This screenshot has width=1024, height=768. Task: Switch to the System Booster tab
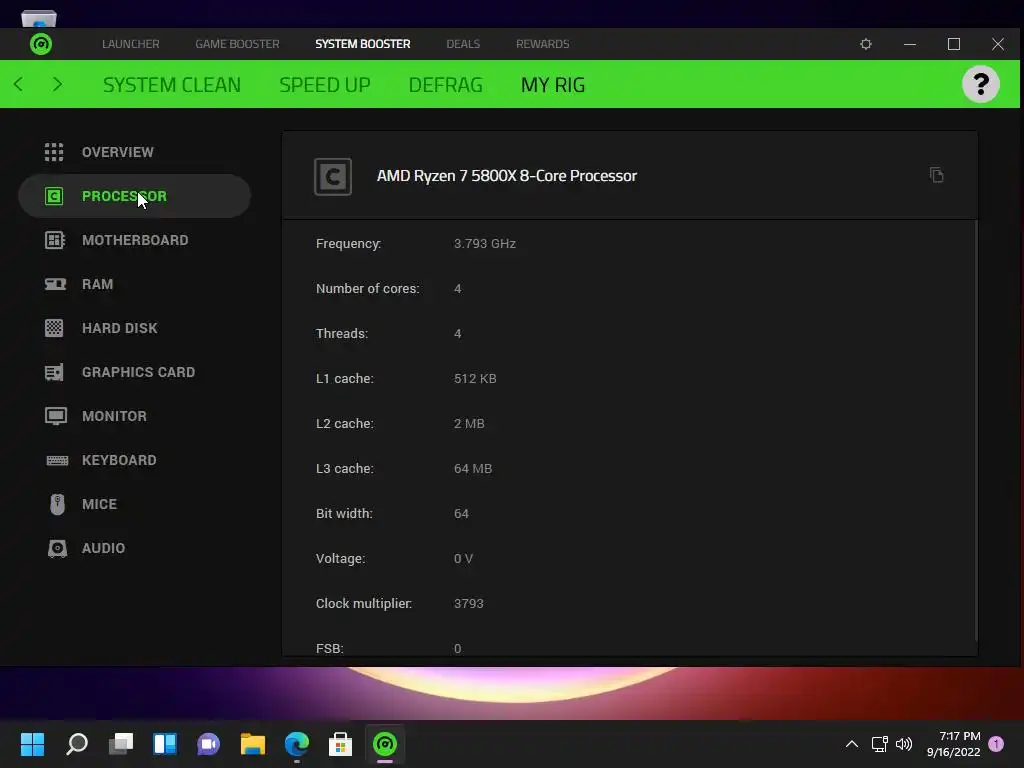(362, 44)
